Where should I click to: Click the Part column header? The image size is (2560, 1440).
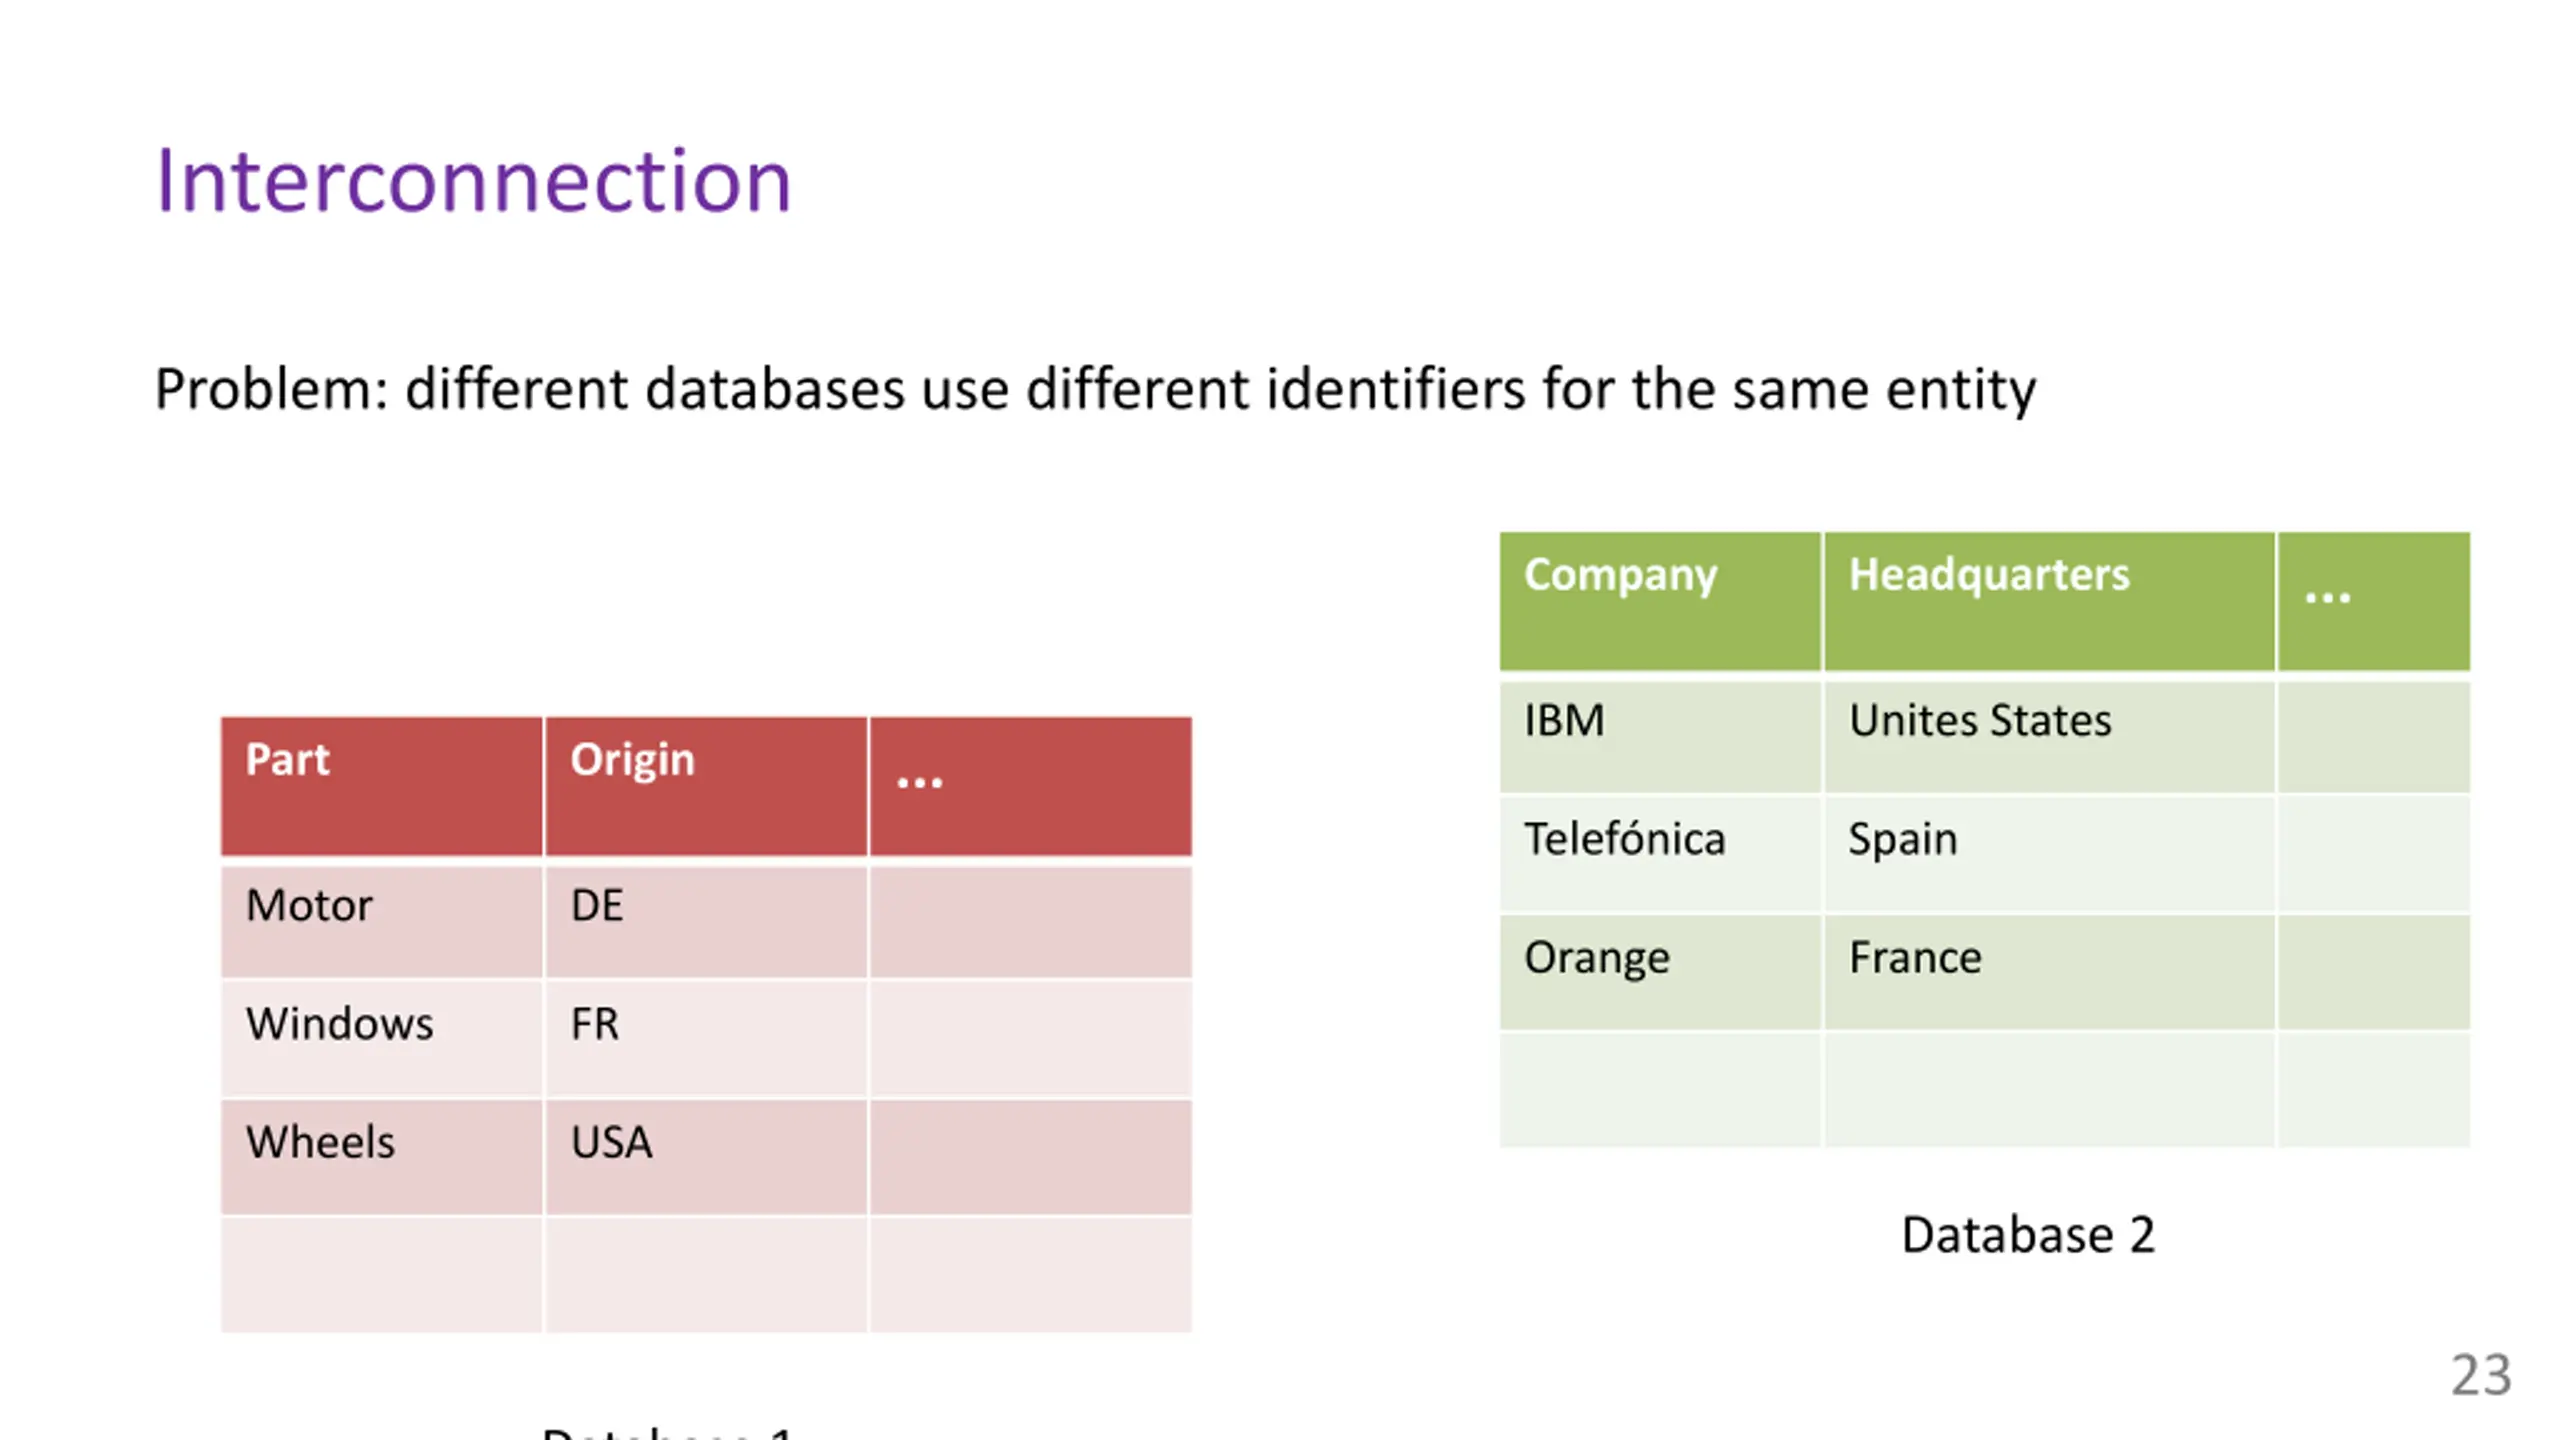381,786
